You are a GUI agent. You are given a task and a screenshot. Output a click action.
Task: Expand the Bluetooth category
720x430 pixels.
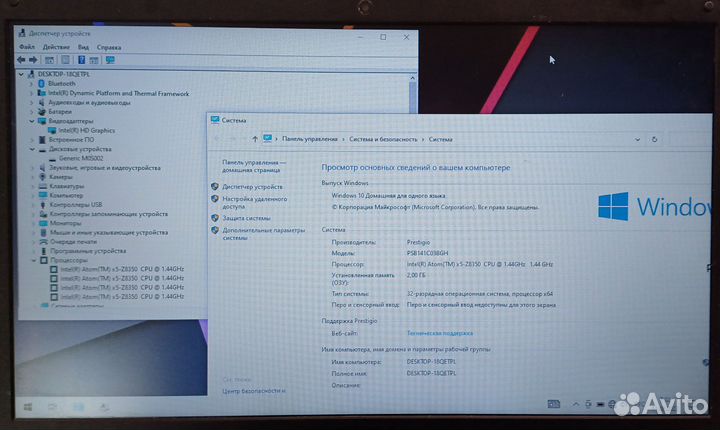click(x=30, y=84)
